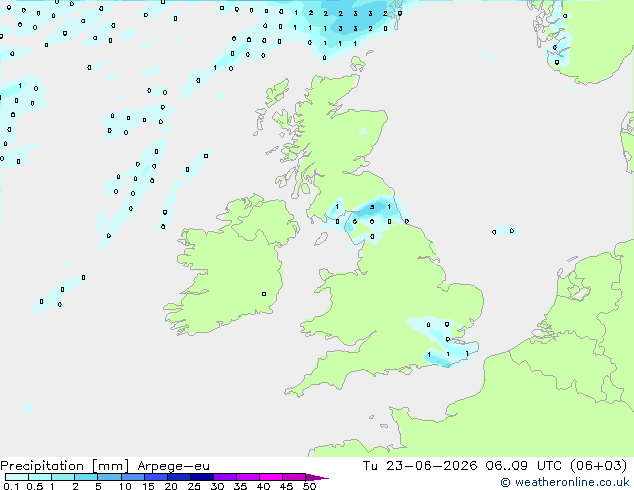Screen dimensions: 634x490
Task: Click the '(06+03)' forecast offset text
Action: coord(598,465)
